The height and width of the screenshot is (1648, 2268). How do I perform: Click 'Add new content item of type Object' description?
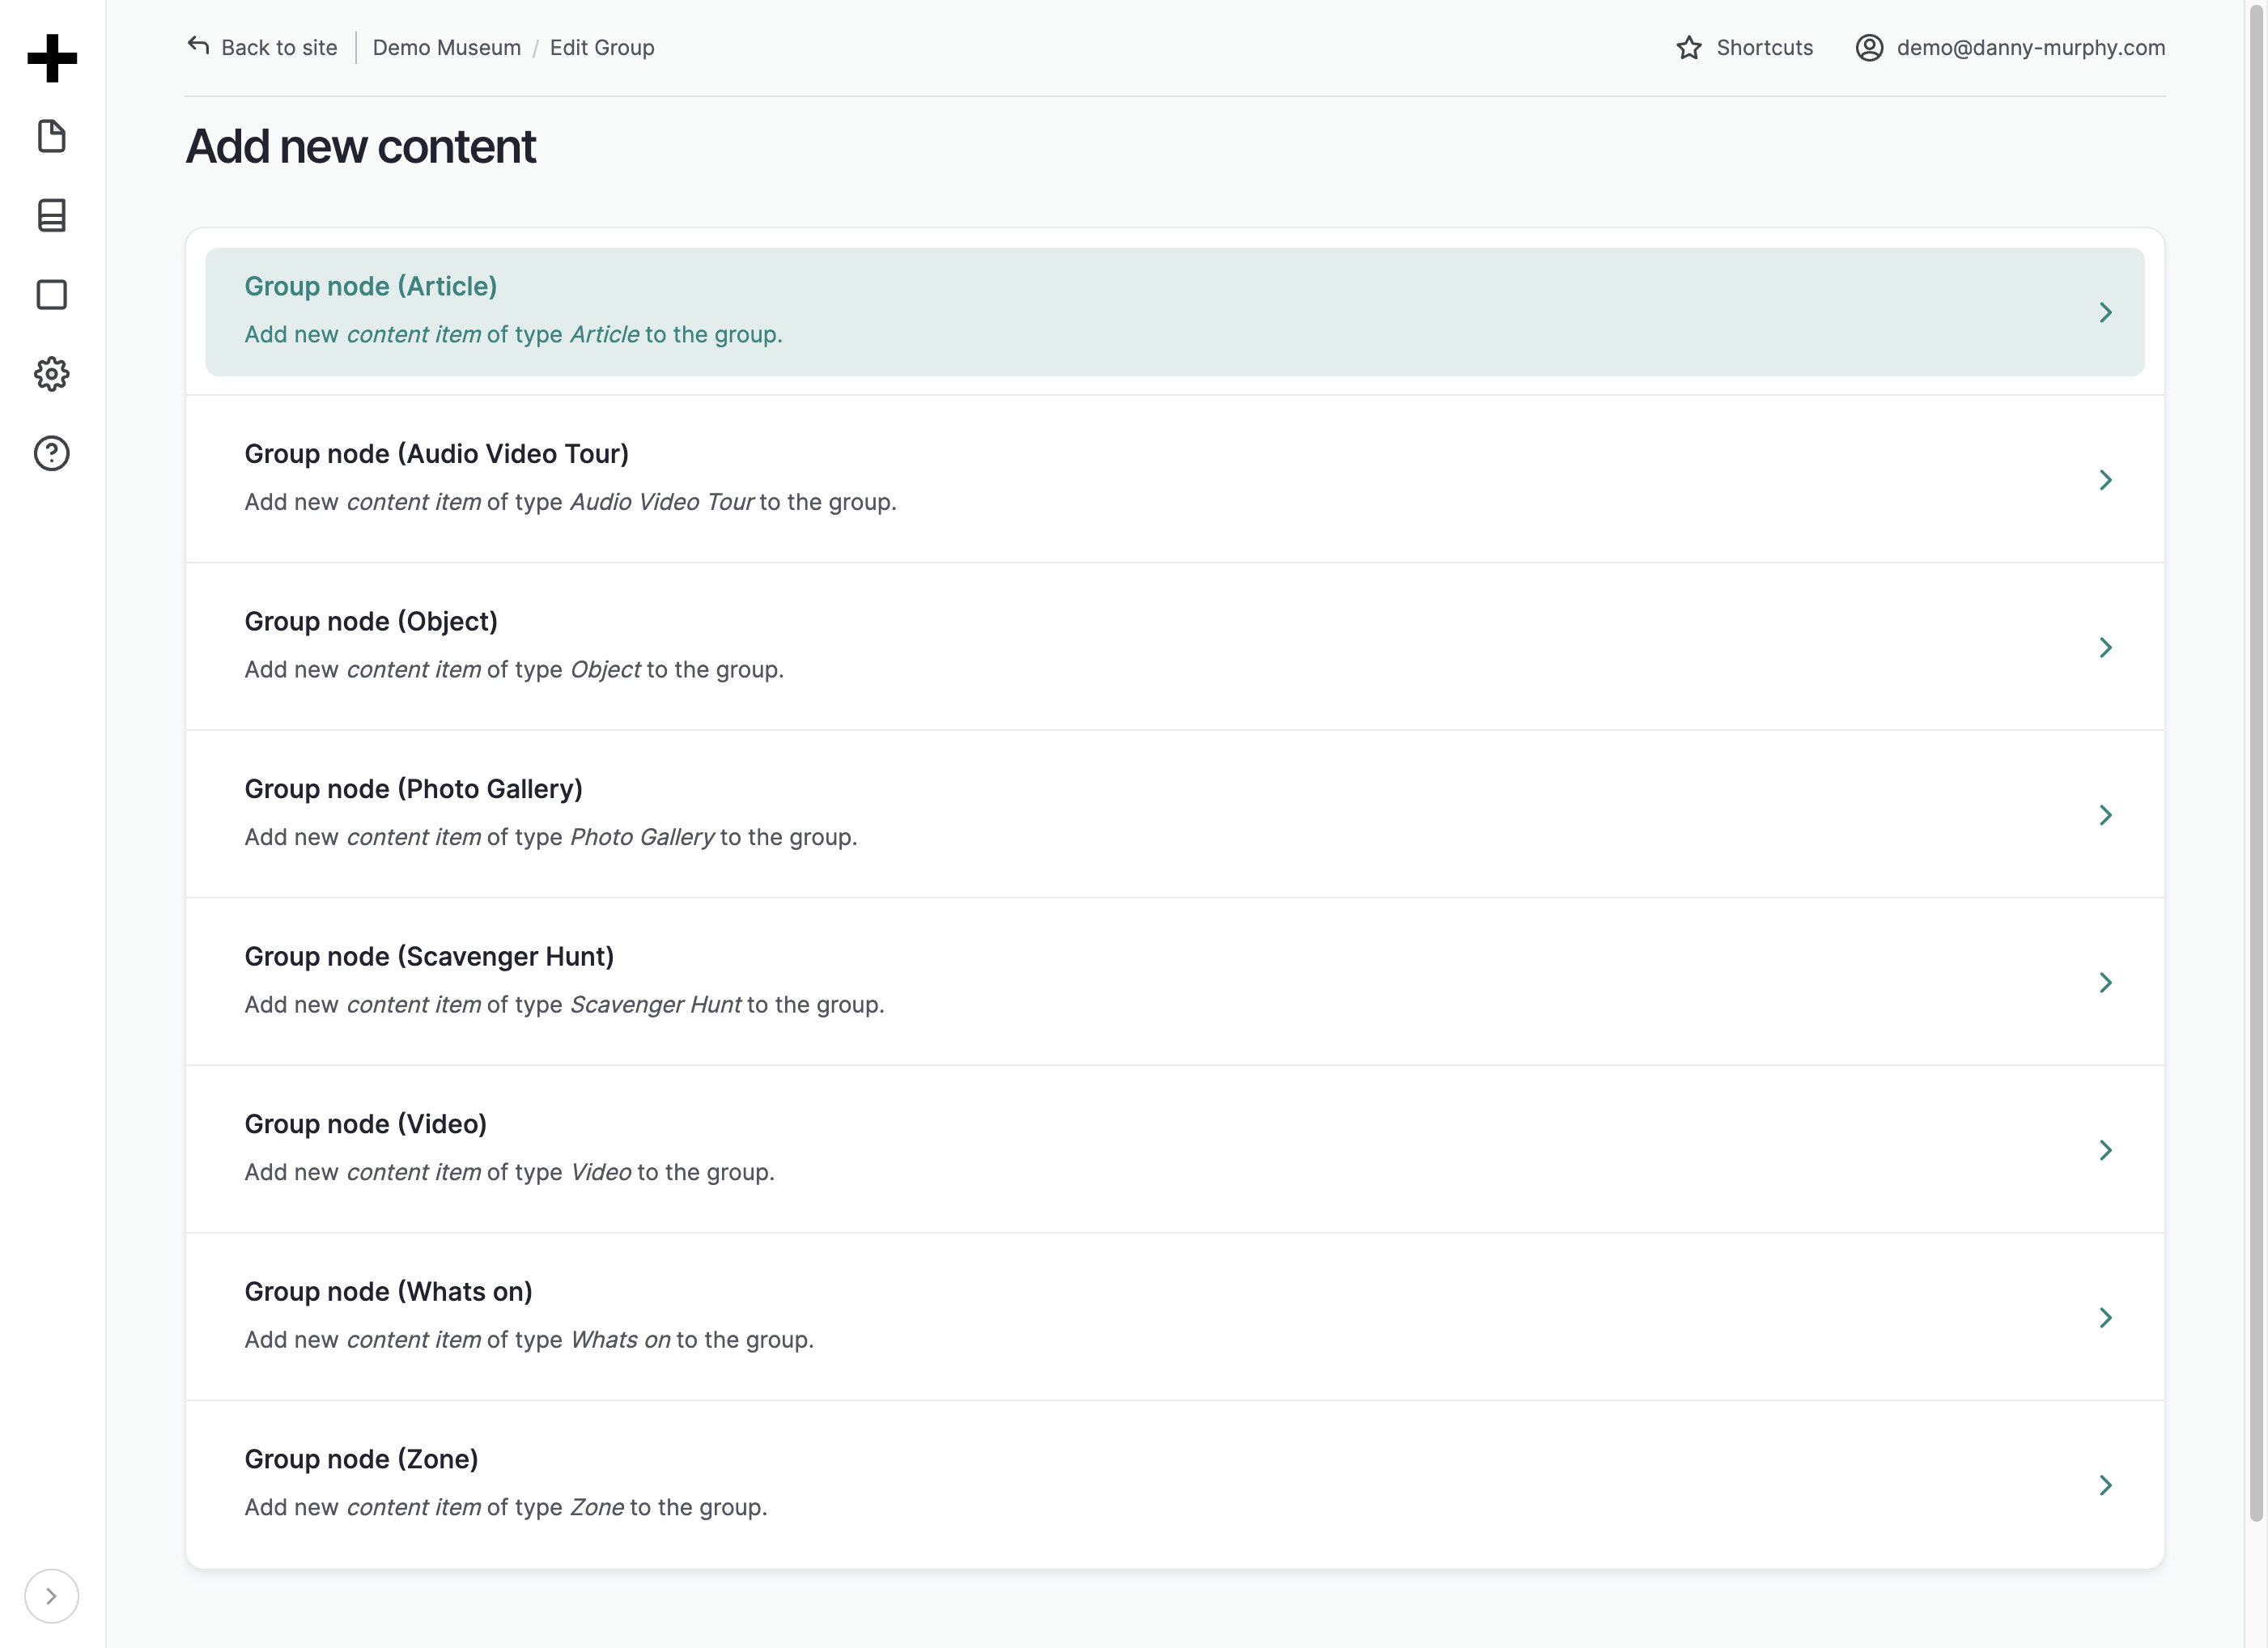[x=514, y=669]
